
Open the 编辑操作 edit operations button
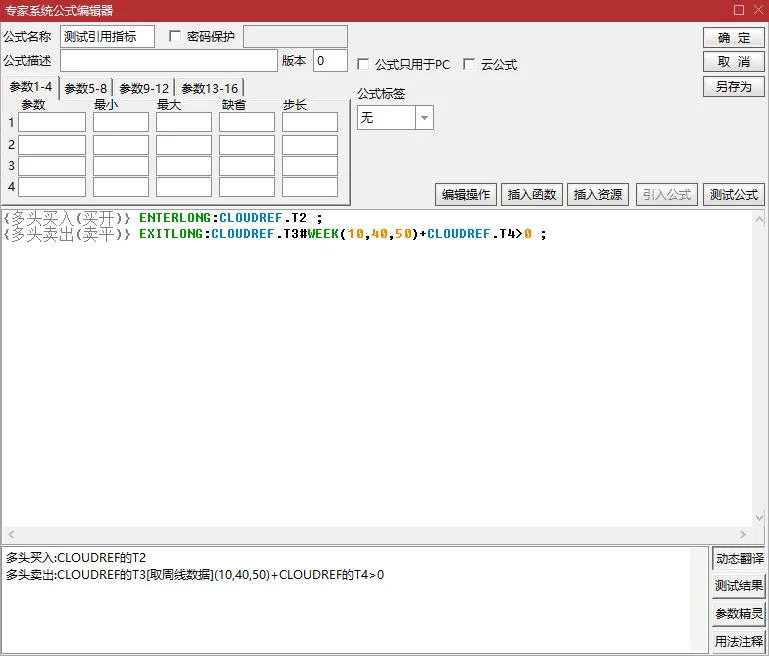tap(466, 195)
